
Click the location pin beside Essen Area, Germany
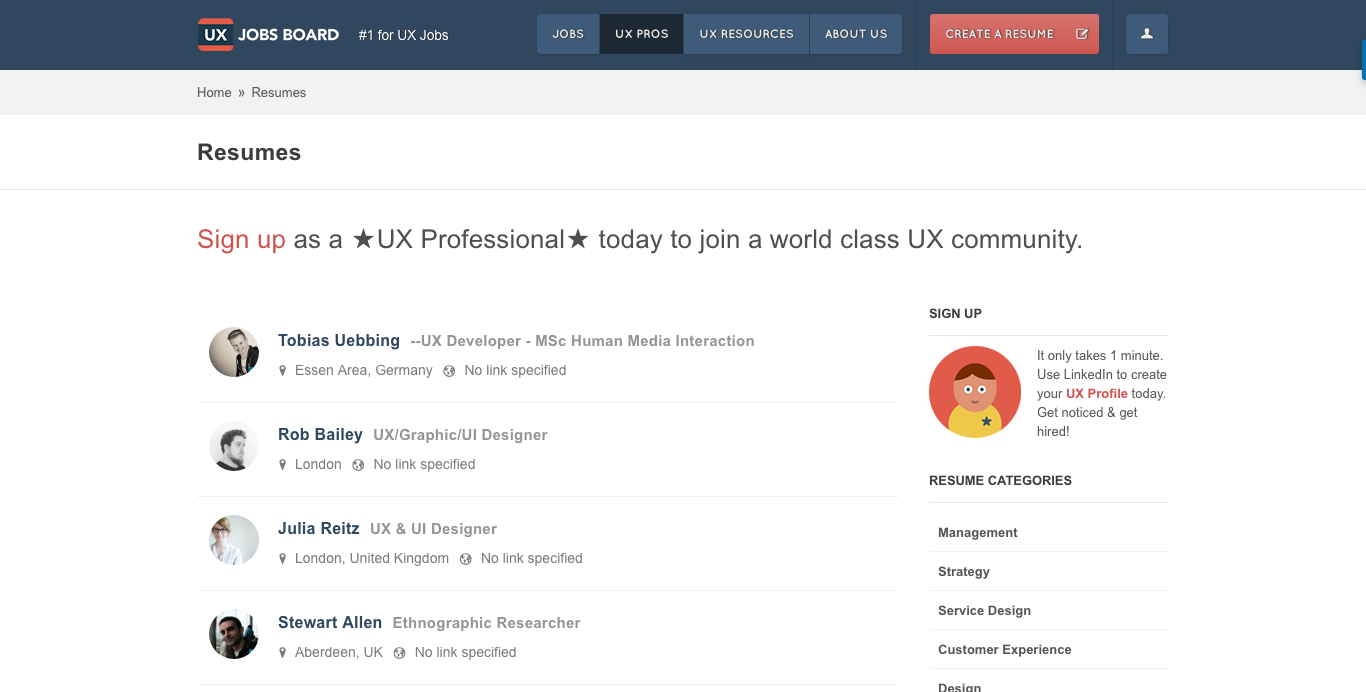click(282, 370)
